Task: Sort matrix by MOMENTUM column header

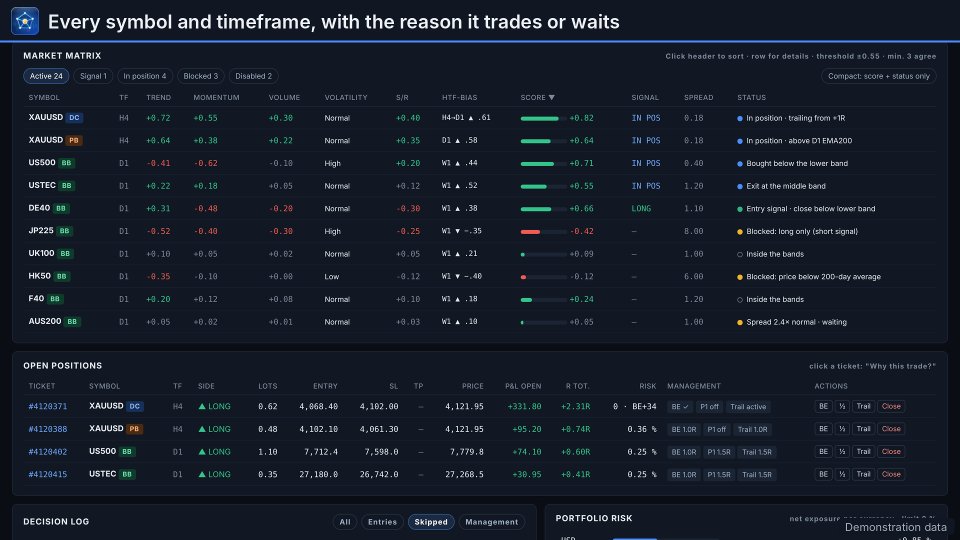Action: (216, 97)
